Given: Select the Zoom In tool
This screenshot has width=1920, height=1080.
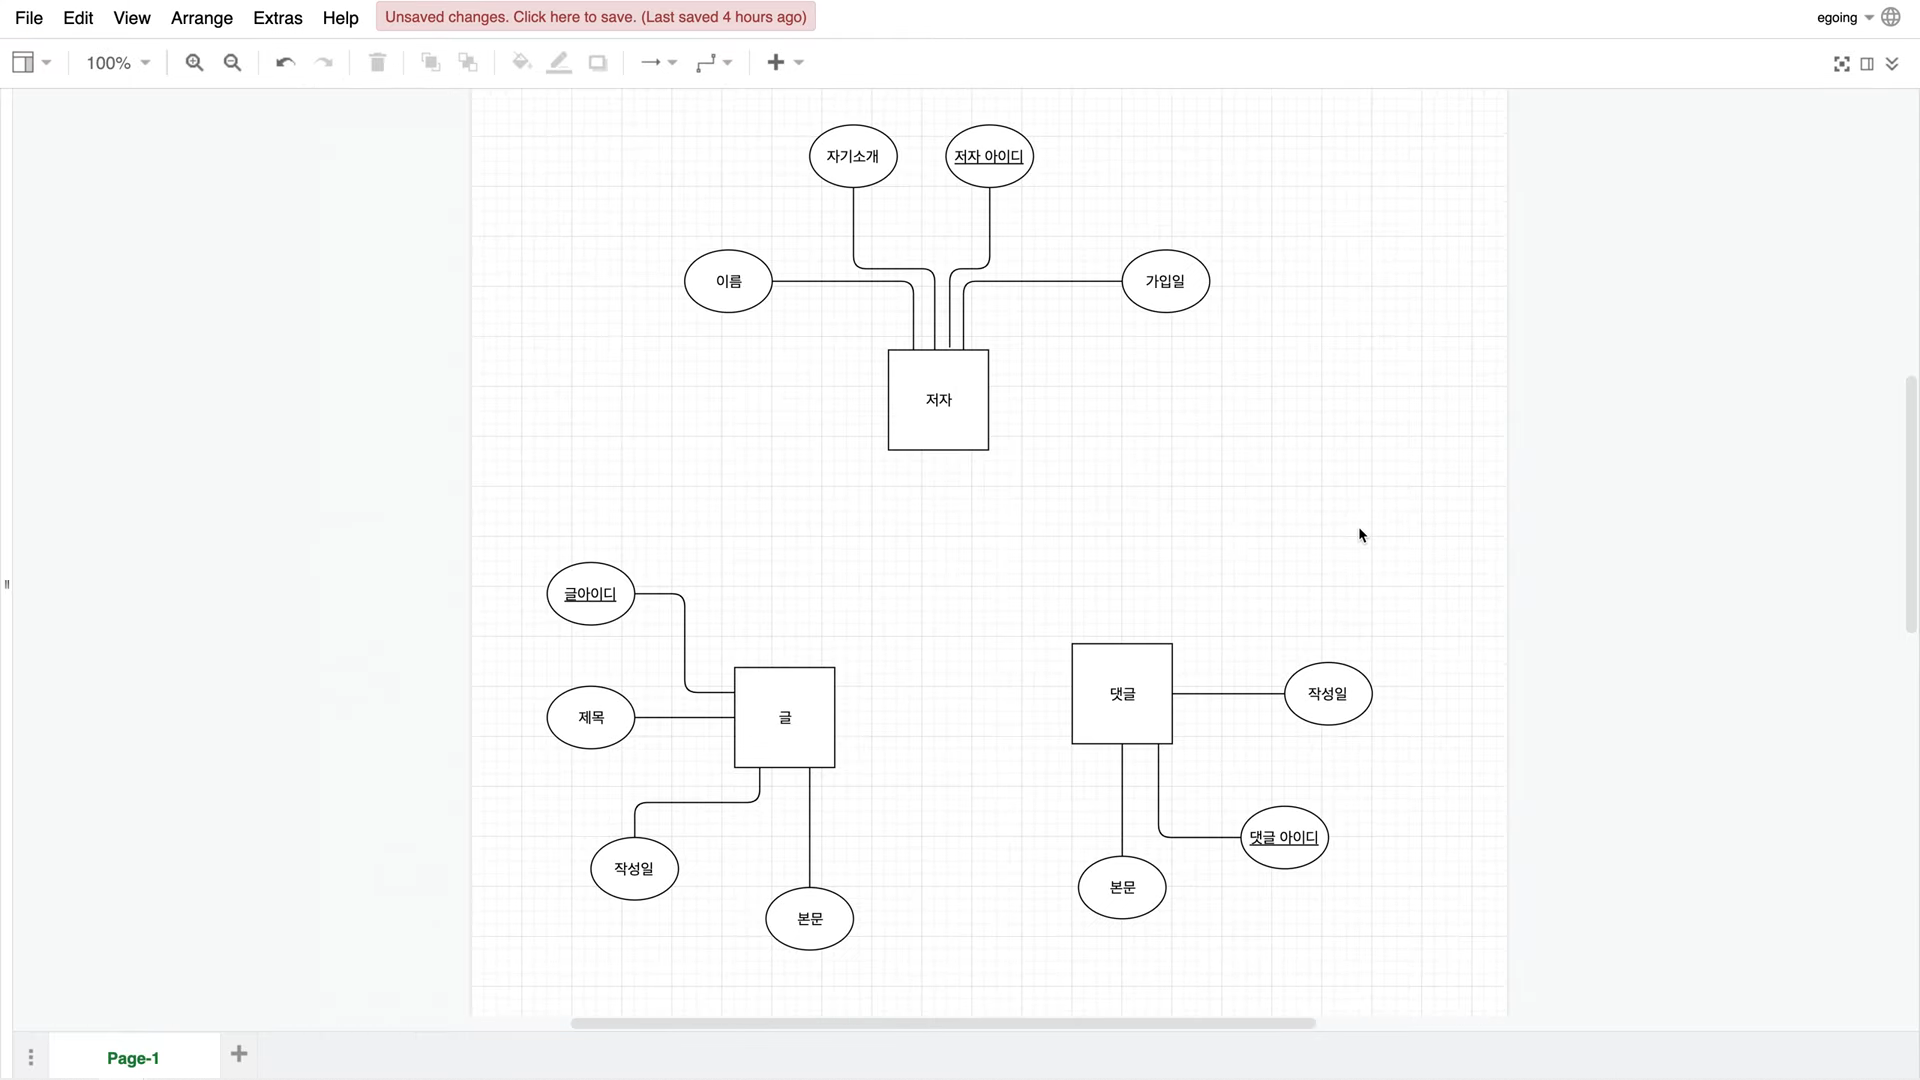Looking at the screenshot, I should coord(194,62).
